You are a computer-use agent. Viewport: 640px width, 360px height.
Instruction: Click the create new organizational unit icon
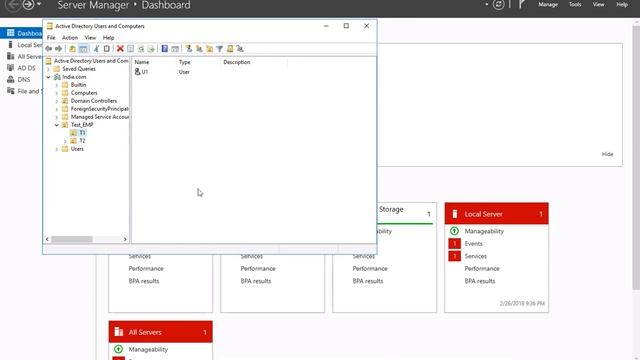[209, 49]
